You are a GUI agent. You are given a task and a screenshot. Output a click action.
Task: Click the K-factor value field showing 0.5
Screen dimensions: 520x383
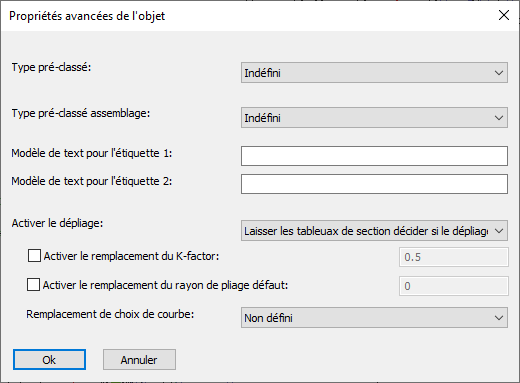point(454,257)
